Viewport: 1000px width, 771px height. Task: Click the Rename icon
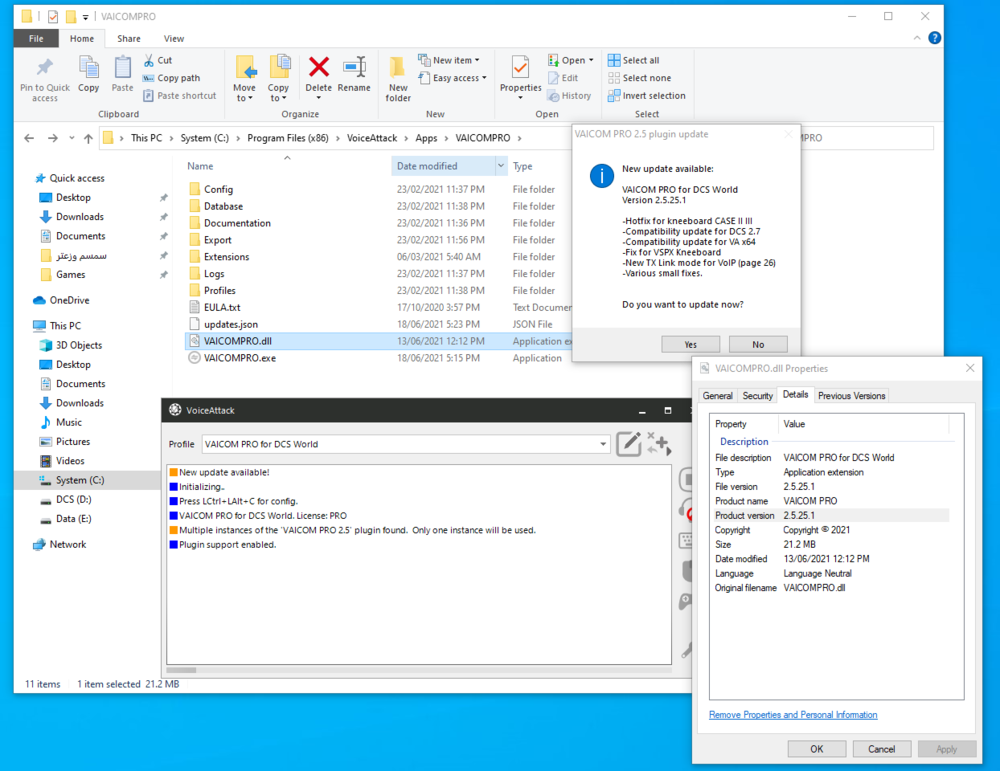tap(355, 67)
